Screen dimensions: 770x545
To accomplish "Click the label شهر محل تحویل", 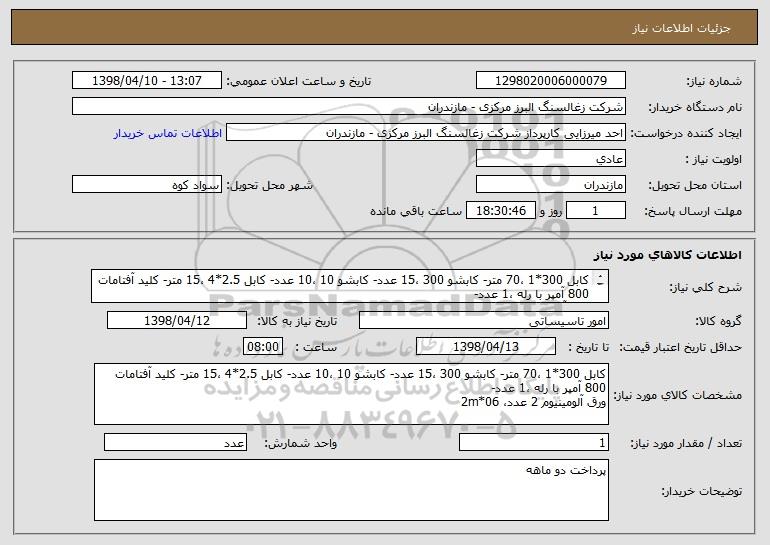I will (x=269, y=185).
